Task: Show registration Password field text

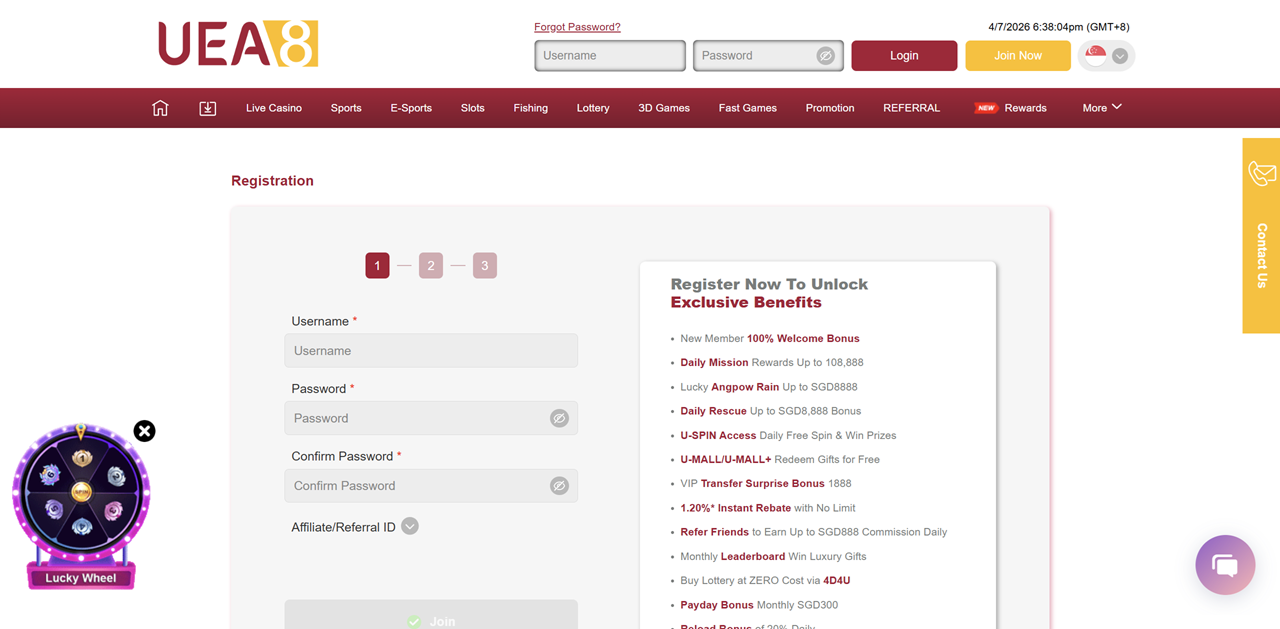Action: pos(559,418)
